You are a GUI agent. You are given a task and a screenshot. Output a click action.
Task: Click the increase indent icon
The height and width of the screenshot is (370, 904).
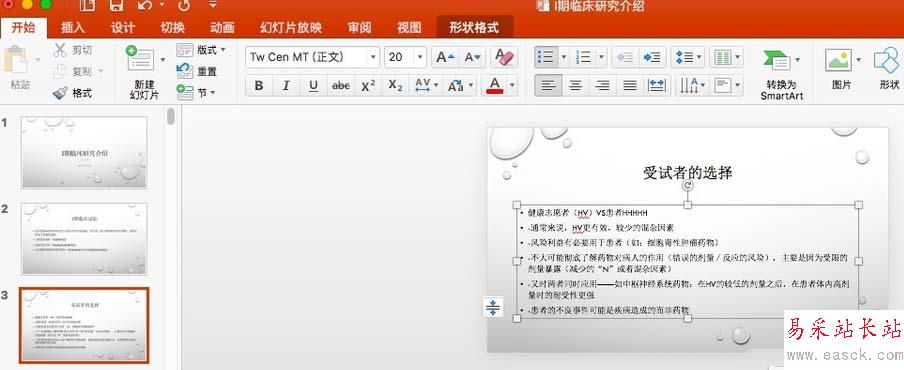(652, 56)
